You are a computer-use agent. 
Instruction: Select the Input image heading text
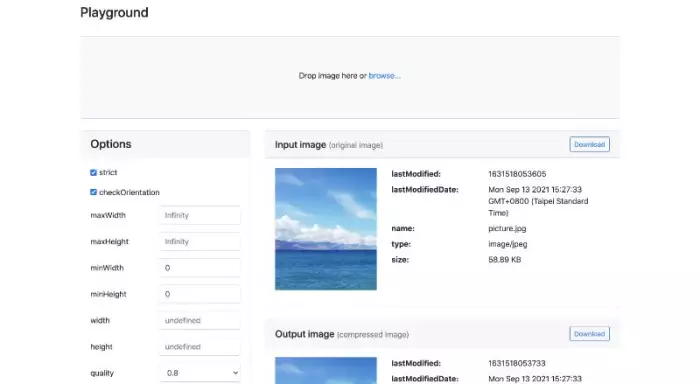(300, 145)
